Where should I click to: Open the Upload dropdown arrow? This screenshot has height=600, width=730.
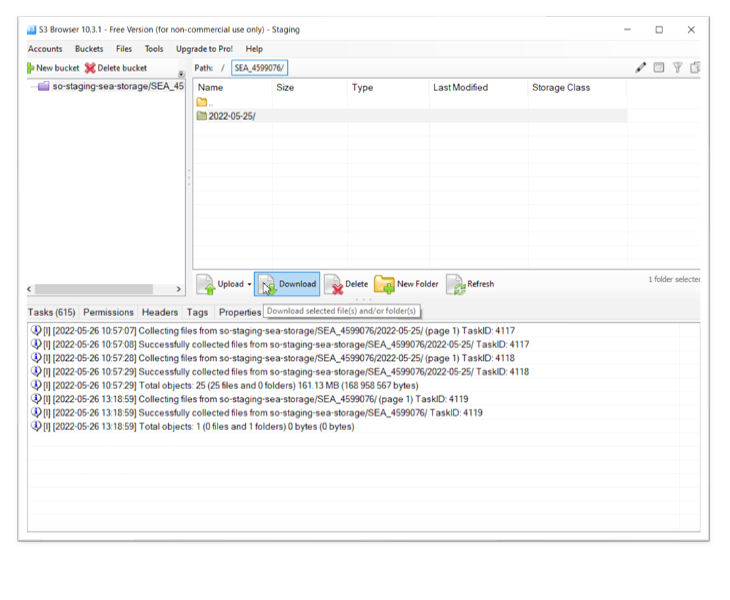click(250, 284)
